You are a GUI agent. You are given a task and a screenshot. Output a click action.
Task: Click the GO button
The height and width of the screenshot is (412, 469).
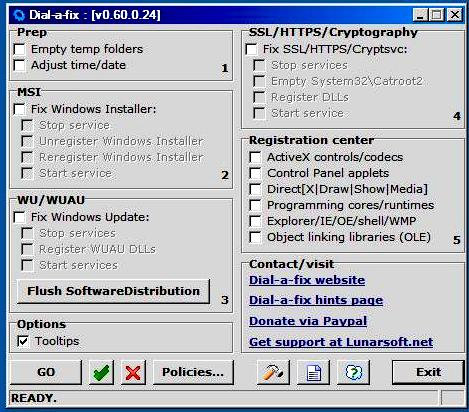pyautogui.click(x=46, y=372)
